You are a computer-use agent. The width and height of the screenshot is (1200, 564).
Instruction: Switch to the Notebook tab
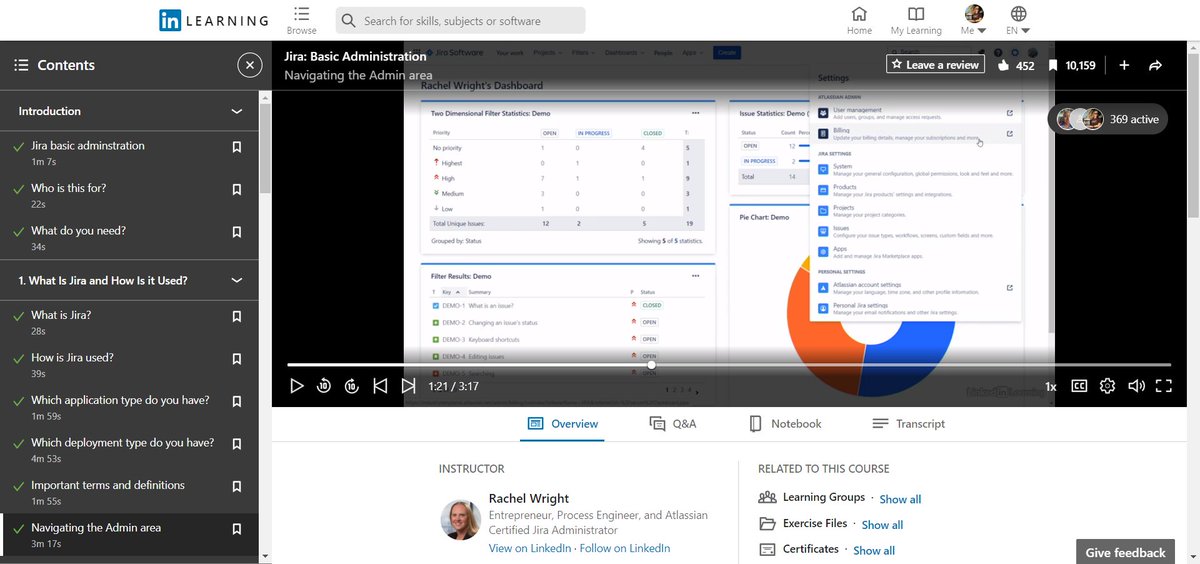tap(785, 424)
